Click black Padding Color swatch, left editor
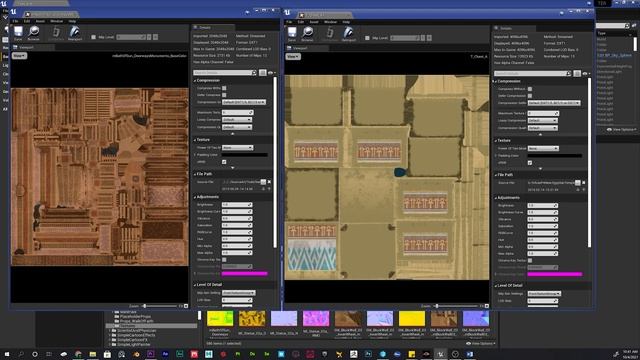 [244, 155]
